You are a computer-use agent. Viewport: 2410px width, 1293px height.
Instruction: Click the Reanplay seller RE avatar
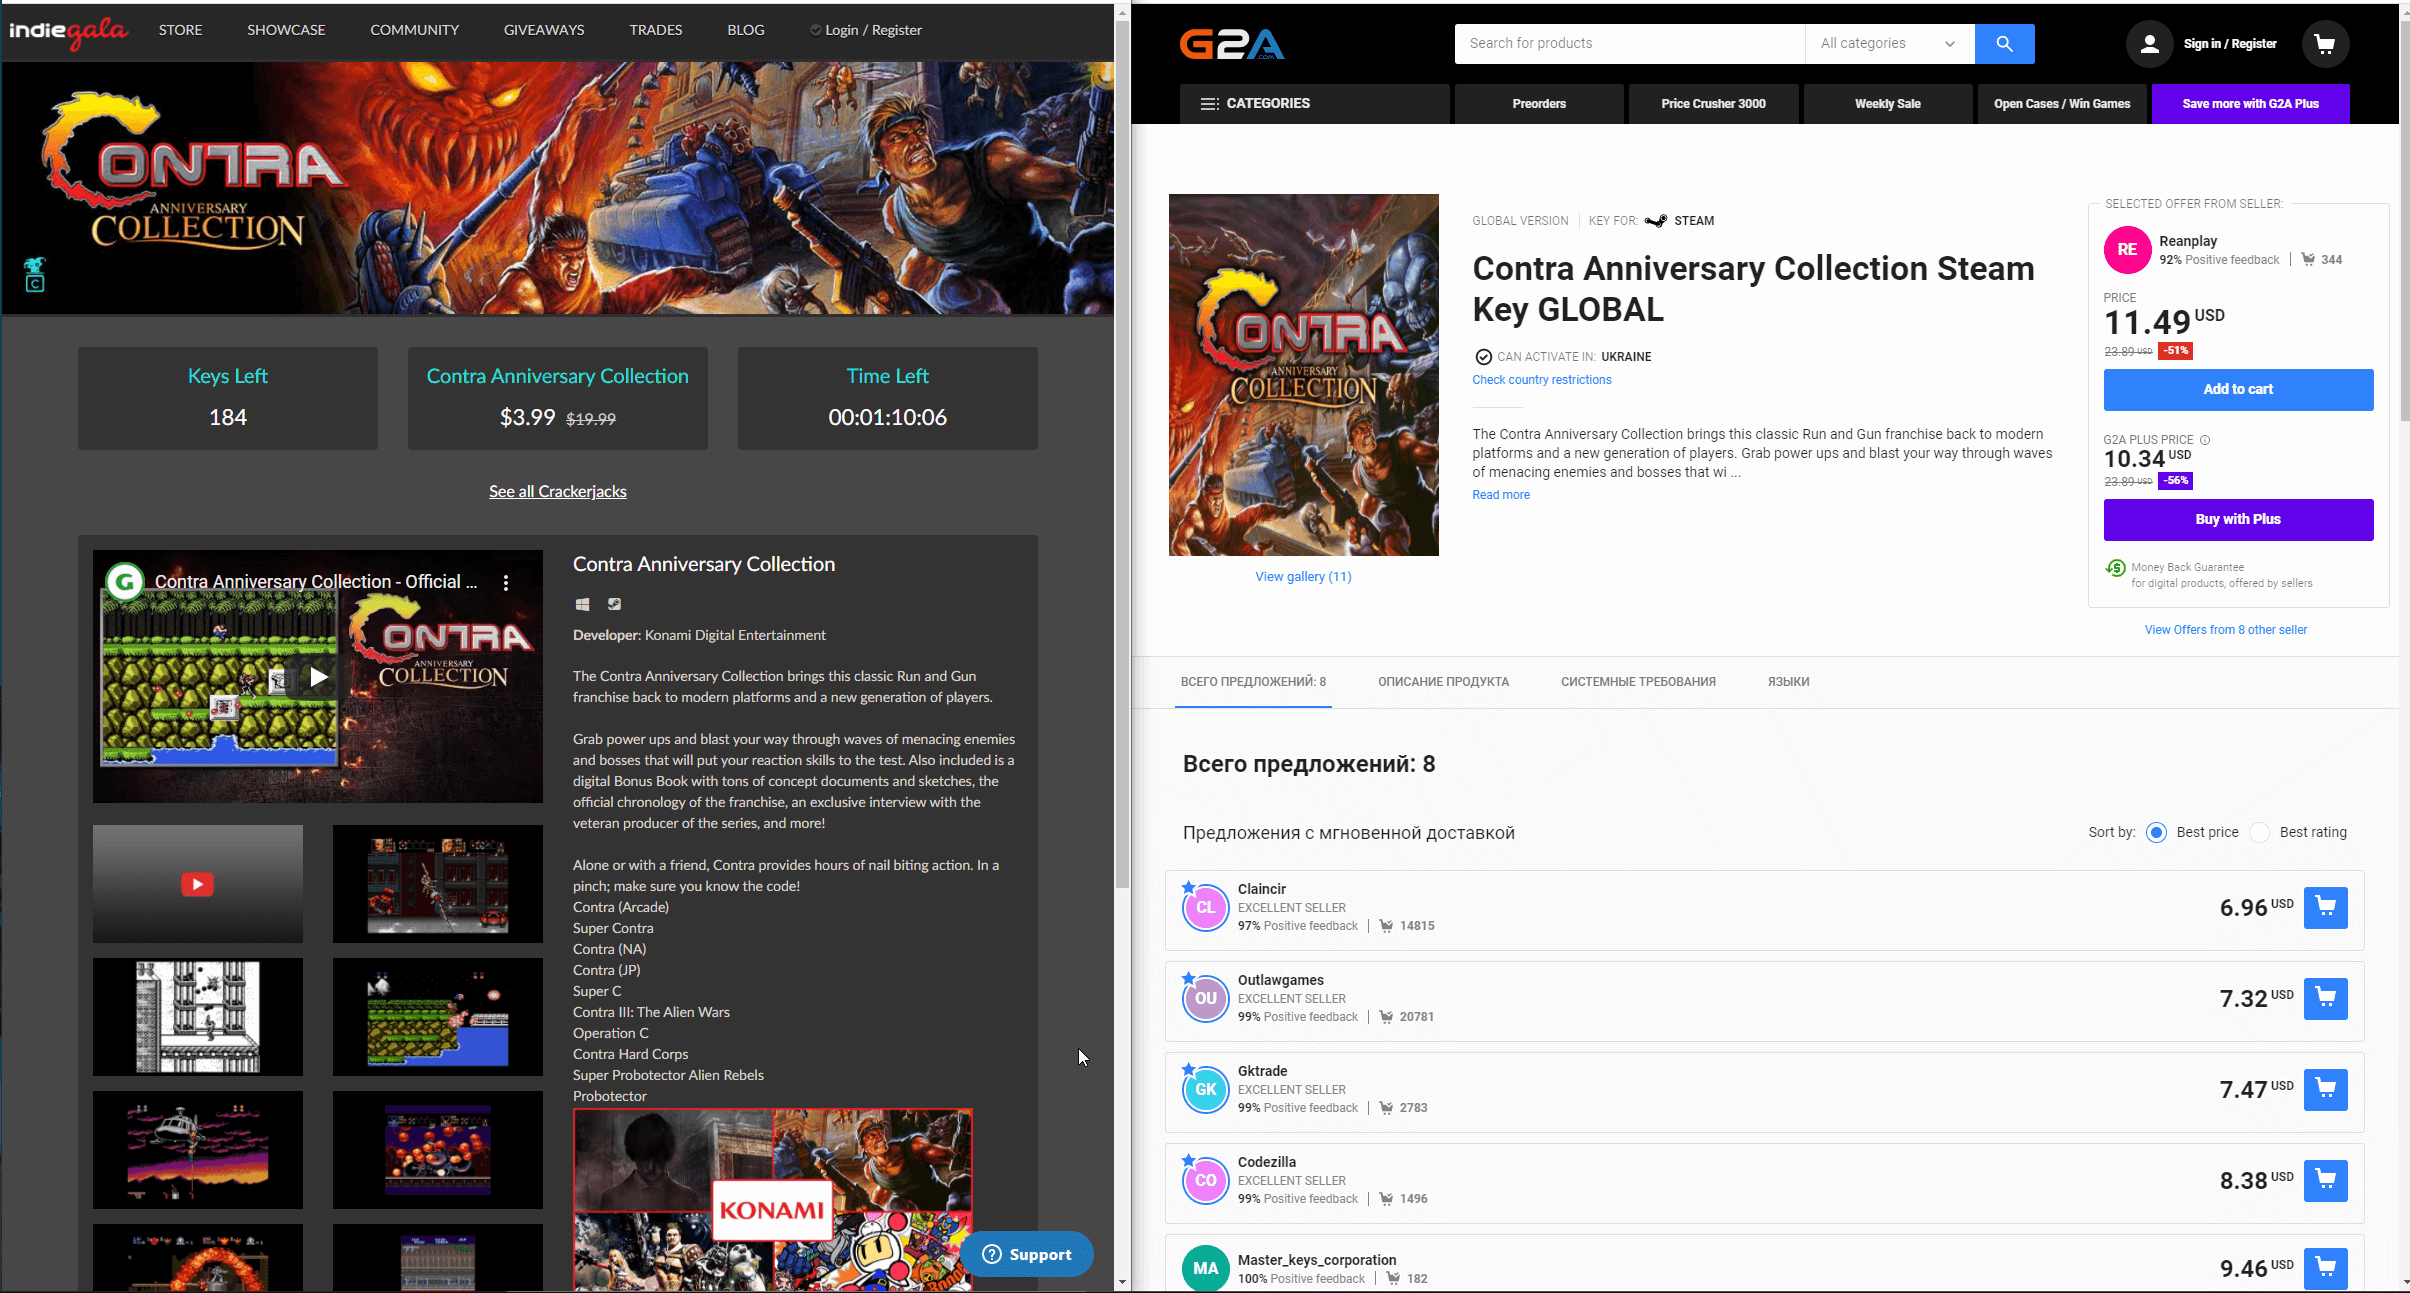click(x=2127, y=250)
